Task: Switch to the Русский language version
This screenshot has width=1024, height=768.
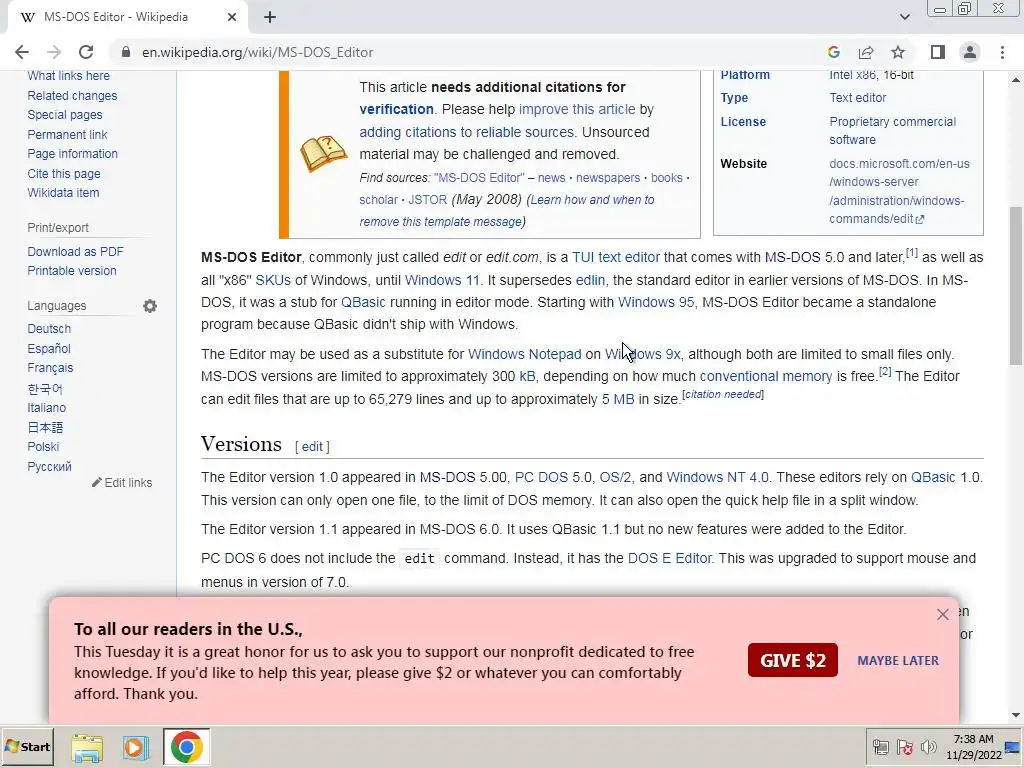Action: 50,466
